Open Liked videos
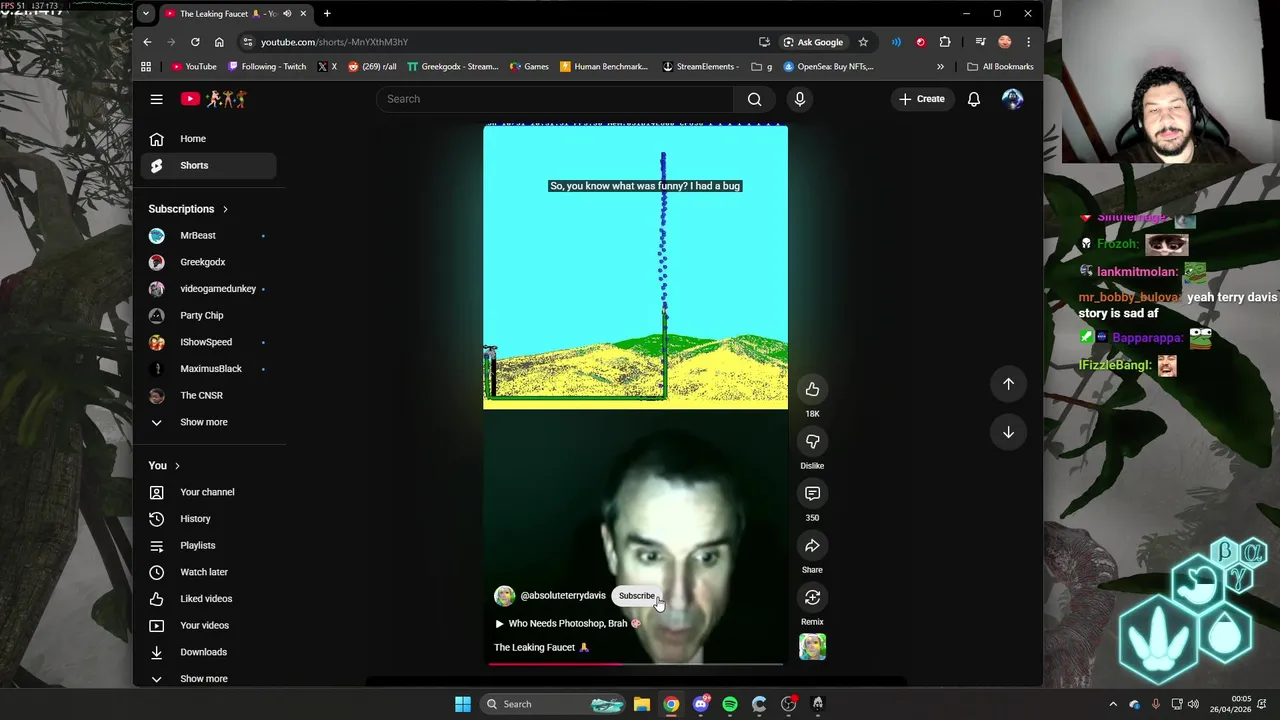1280x720 pixels. pyautogui.click(x=207, y=599)
